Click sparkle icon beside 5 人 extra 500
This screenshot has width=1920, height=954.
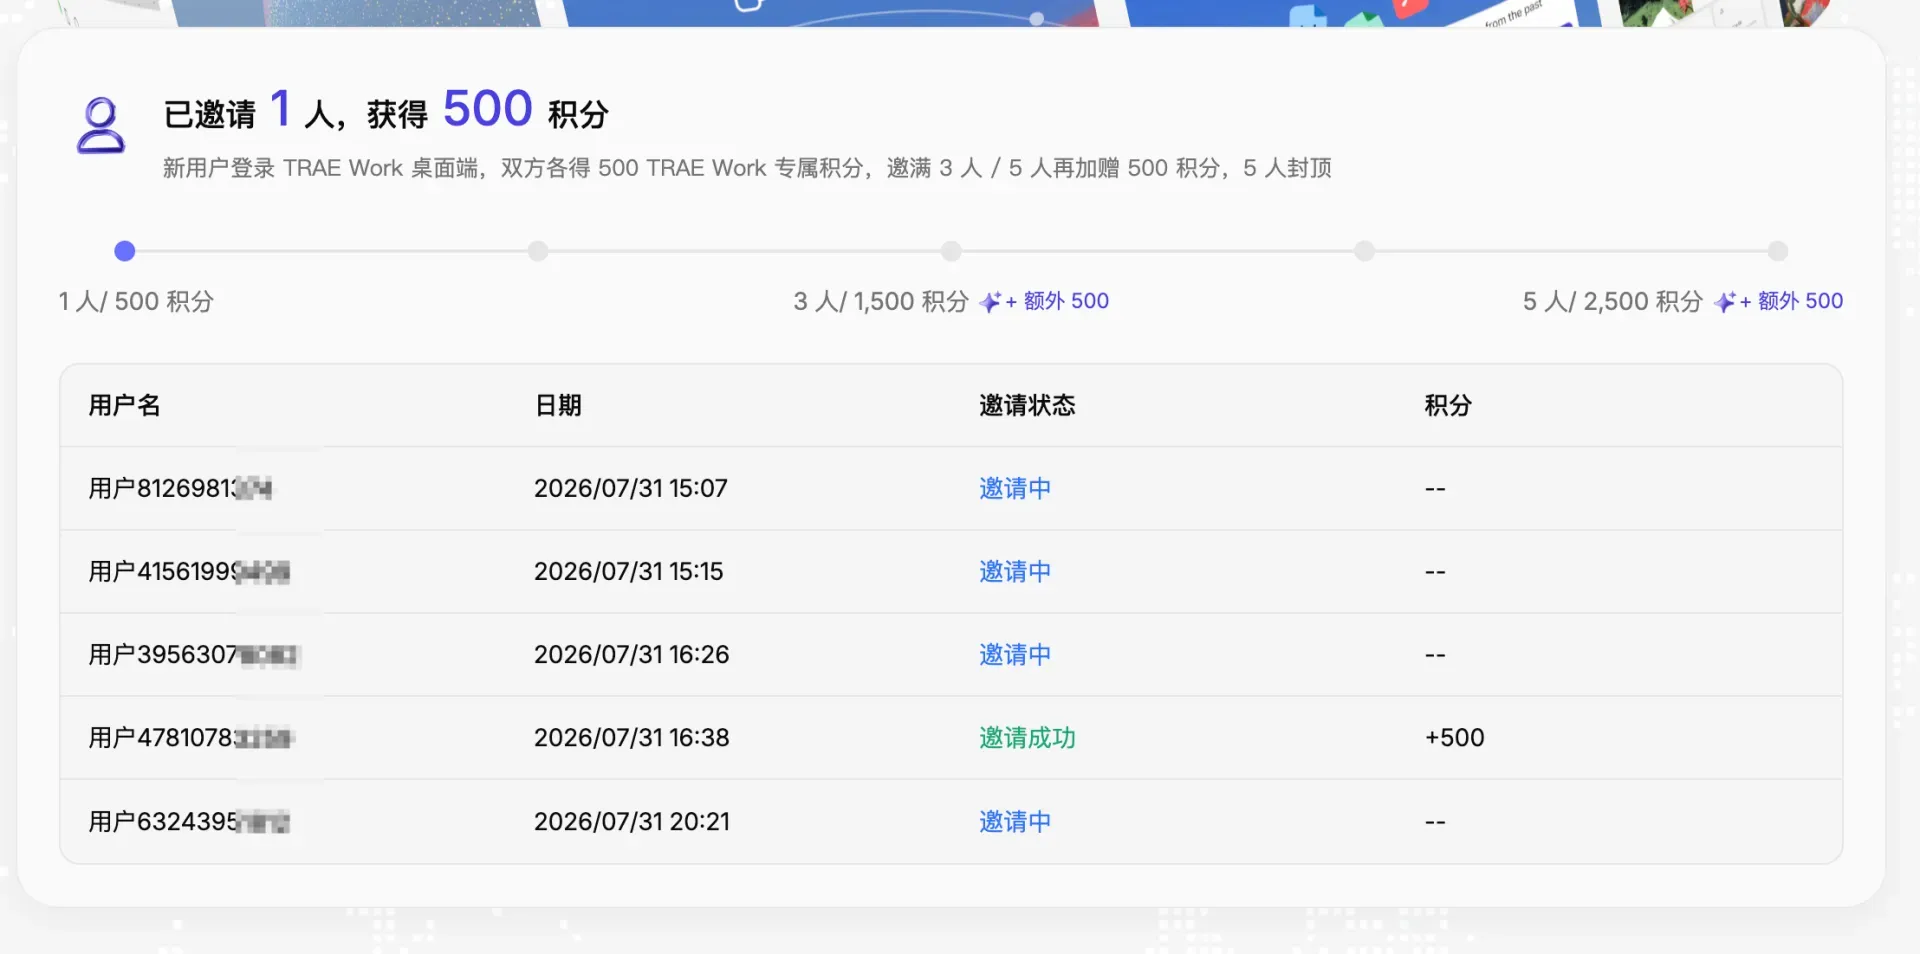point(1724,302)
